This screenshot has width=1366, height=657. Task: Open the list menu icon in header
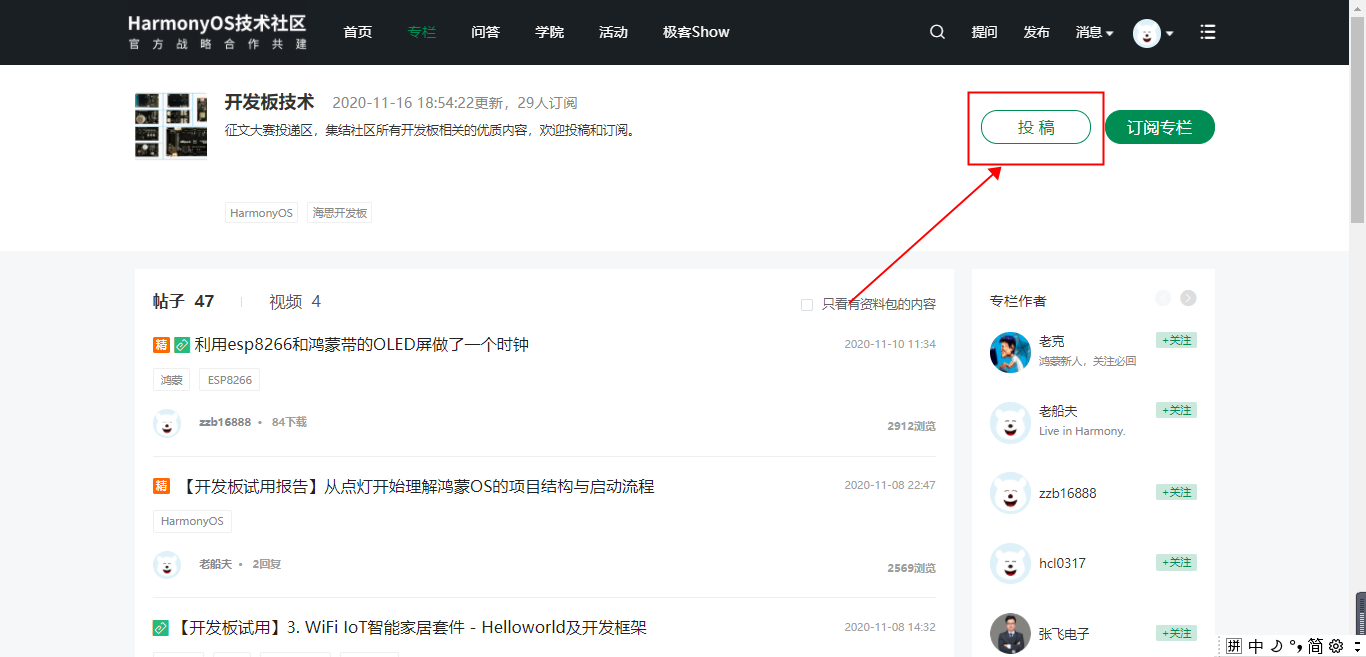1208,32
